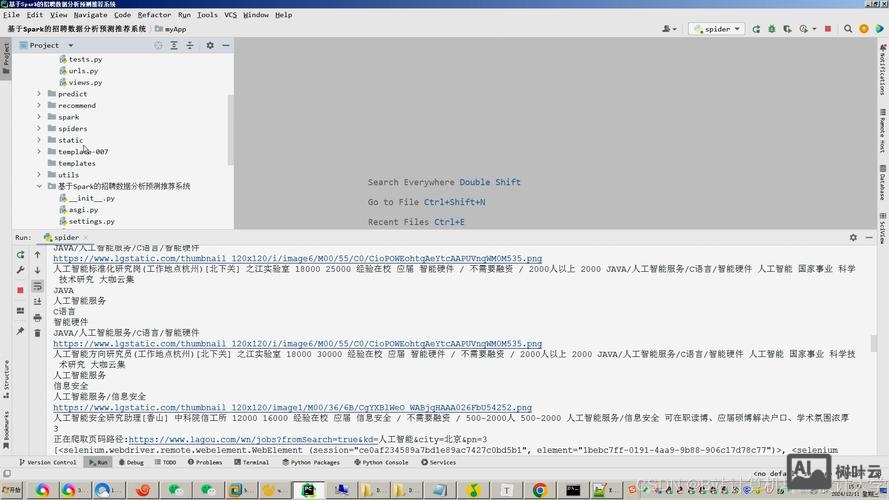Image resolution: width=889 pixels, height=500 pixels.
Task: Click the Run console vertical scrollbar
Action: point(874,344)
